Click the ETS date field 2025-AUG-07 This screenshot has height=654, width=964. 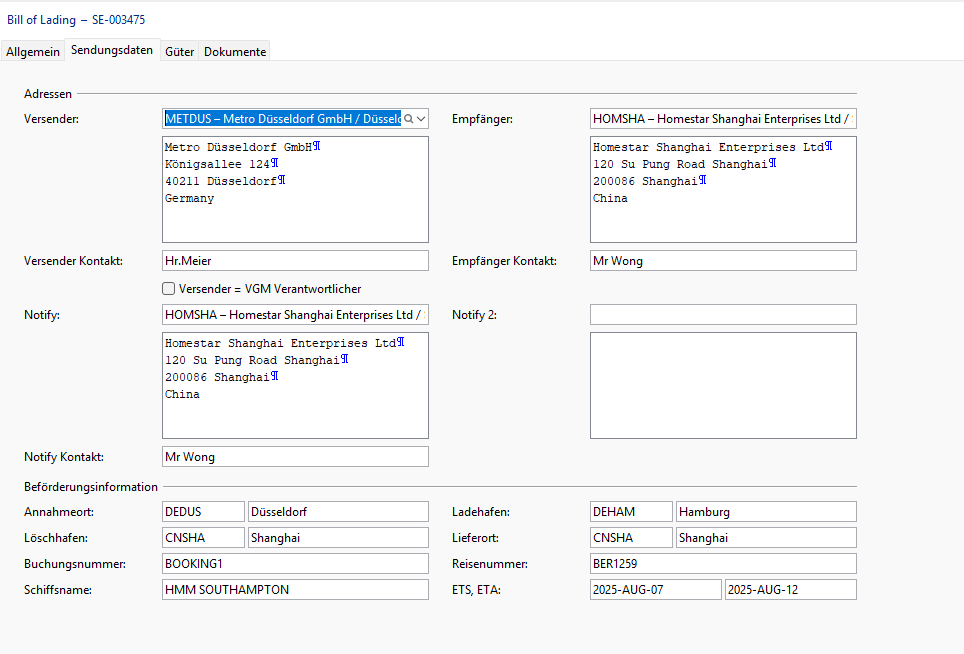coord(655,589)
